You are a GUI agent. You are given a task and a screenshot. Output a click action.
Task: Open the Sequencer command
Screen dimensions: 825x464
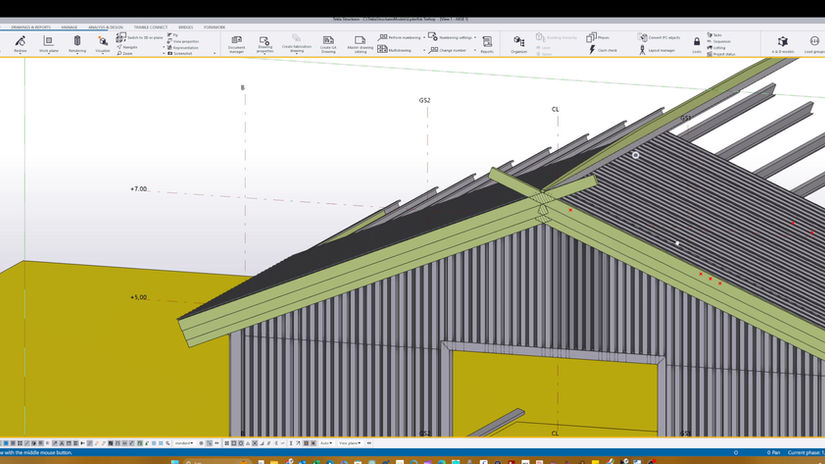click(719, 41)
